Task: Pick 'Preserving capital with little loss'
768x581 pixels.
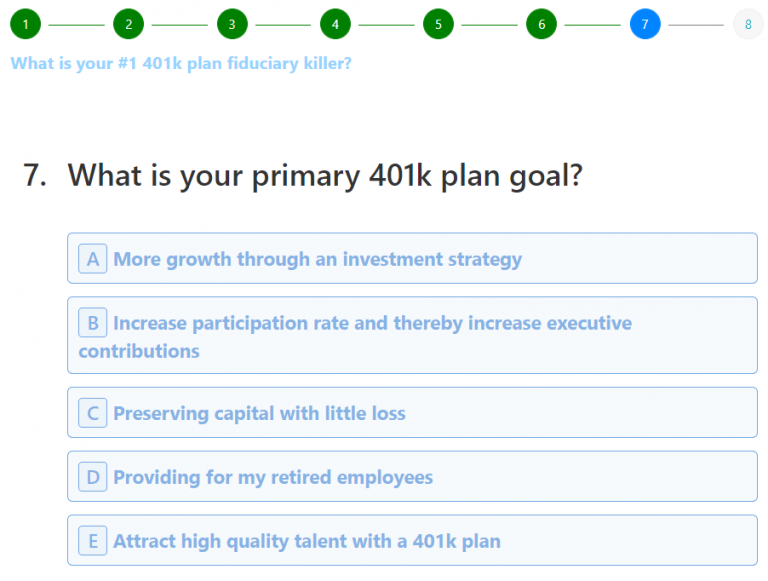Action: pos(412,413)
